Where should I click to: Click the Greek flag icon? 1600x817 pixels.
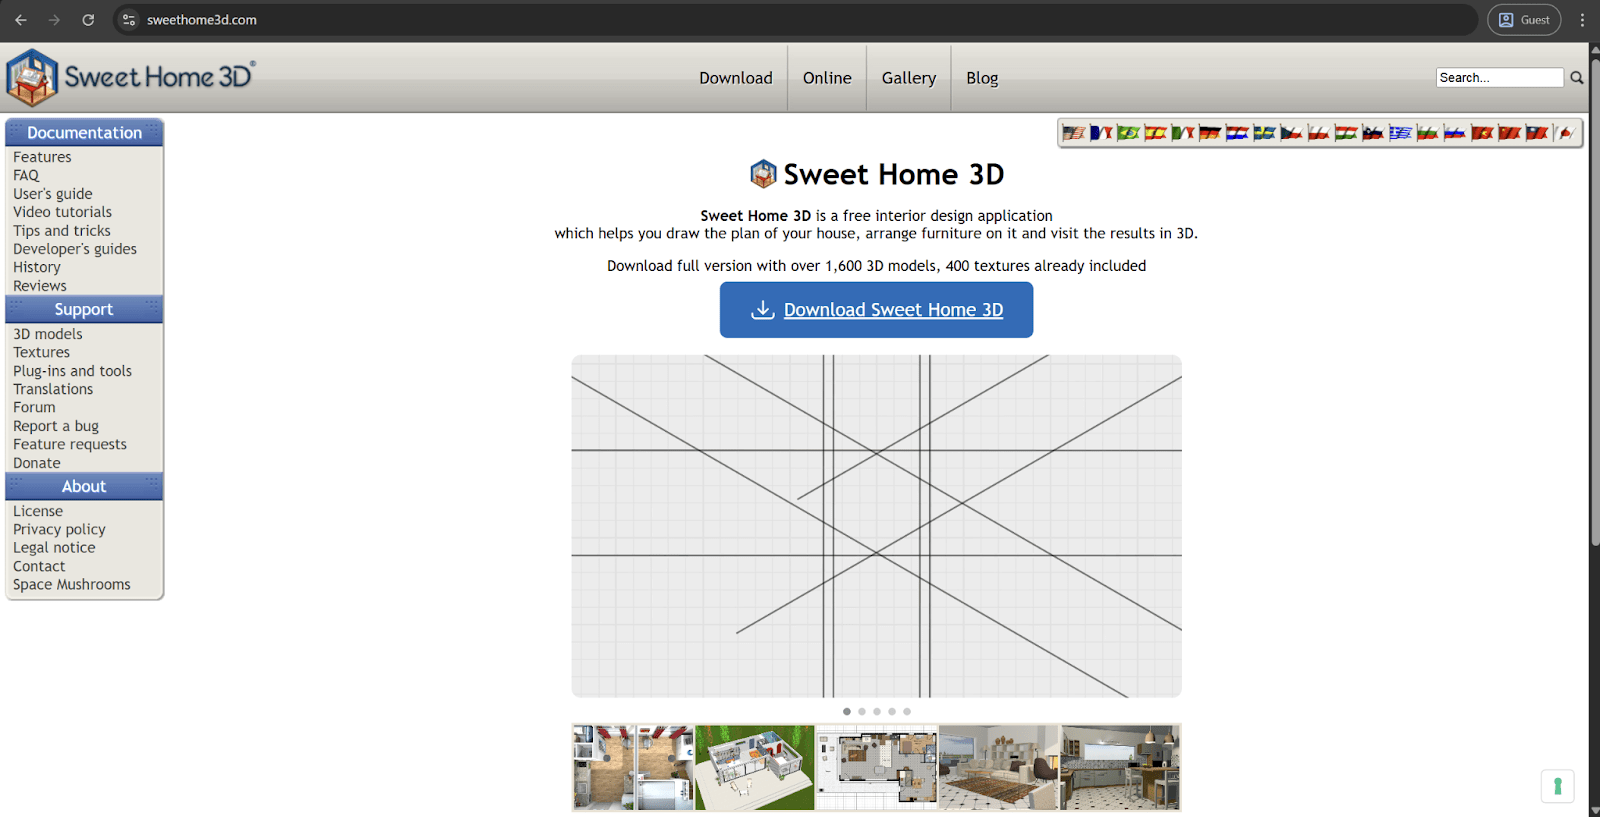click(x=1400, y=133)
